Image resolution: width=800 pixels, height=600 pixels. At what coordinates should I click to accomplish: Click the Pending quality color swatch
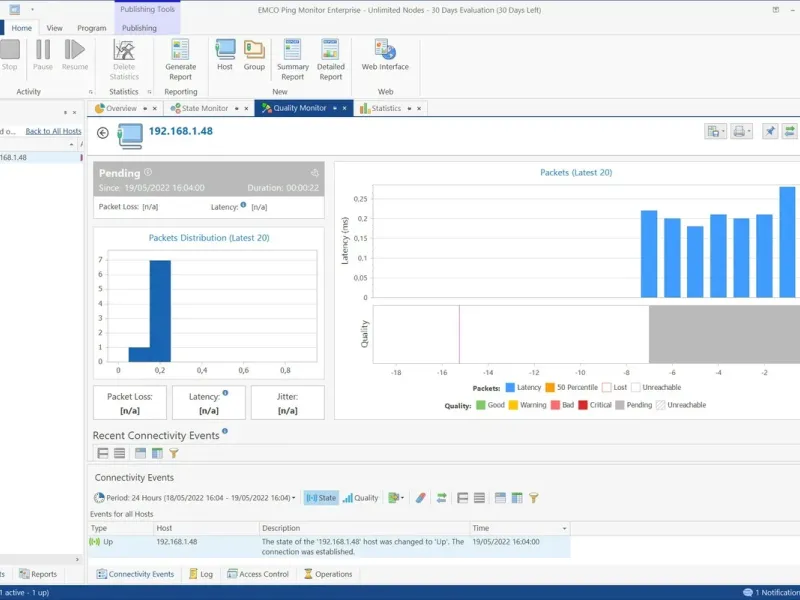pyautogui.click(x=620, y=405)
